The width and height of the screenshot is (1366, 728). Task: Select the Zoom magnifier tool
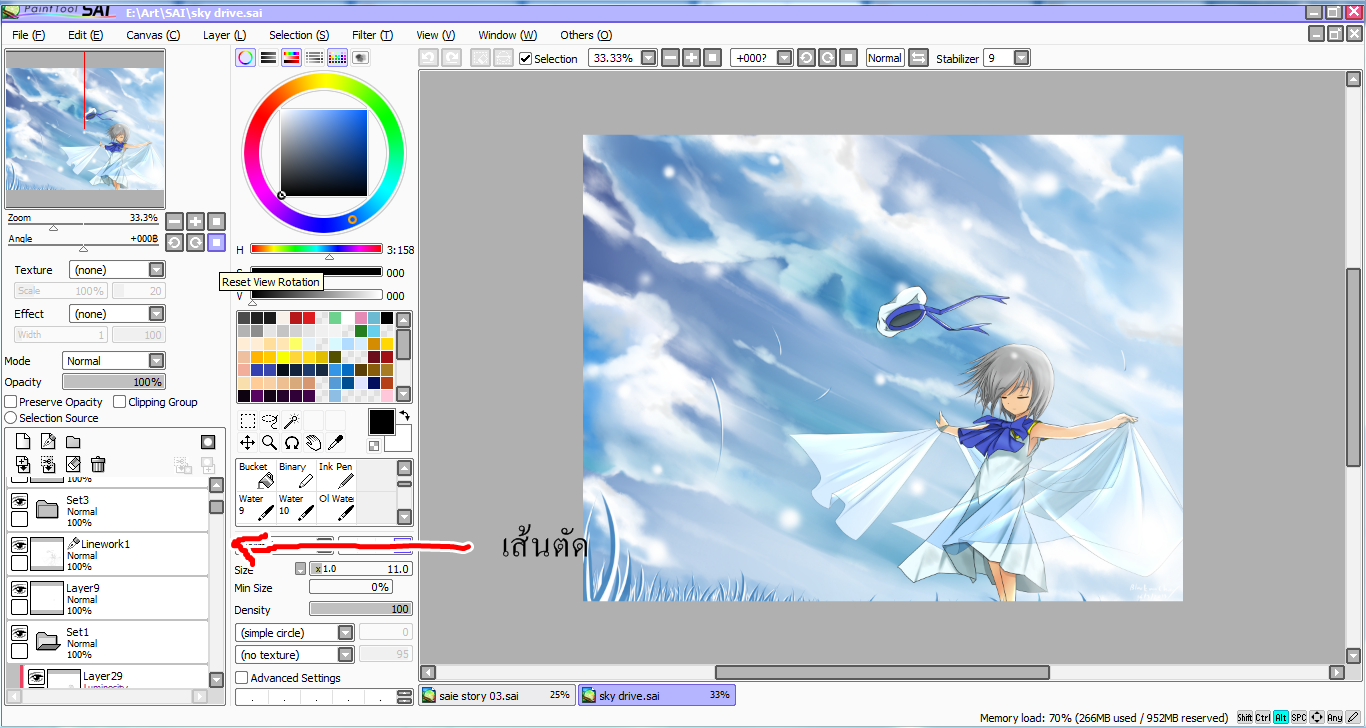[x=269, y=442]
